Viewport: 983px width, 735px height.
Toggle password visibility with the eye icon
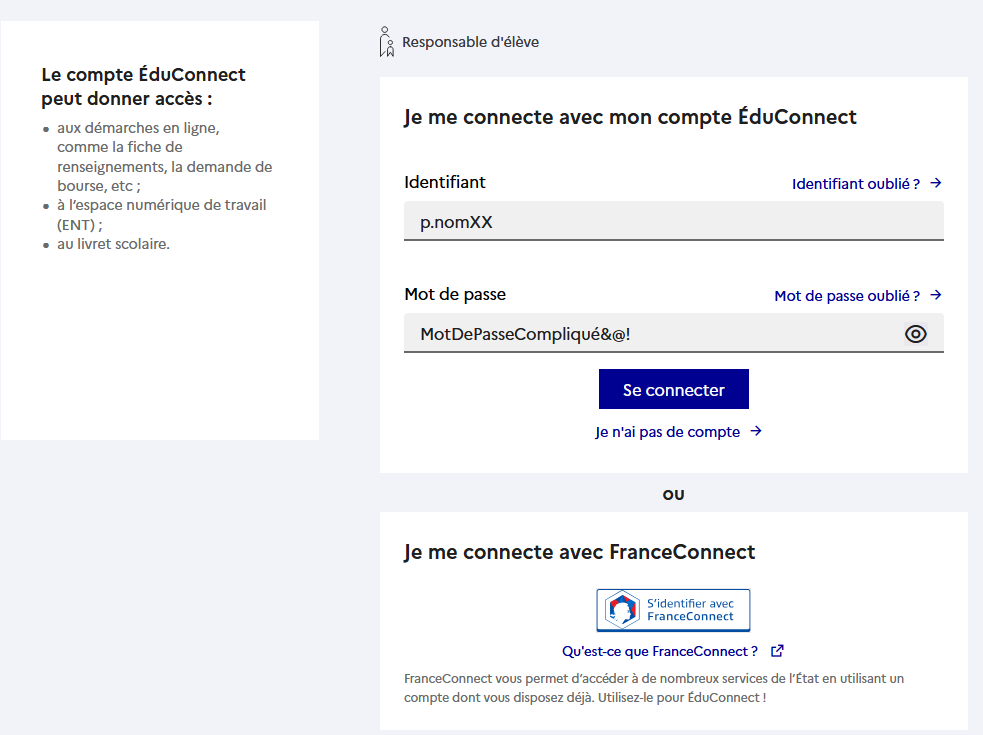pyautogui.click(x=916, y=334)
